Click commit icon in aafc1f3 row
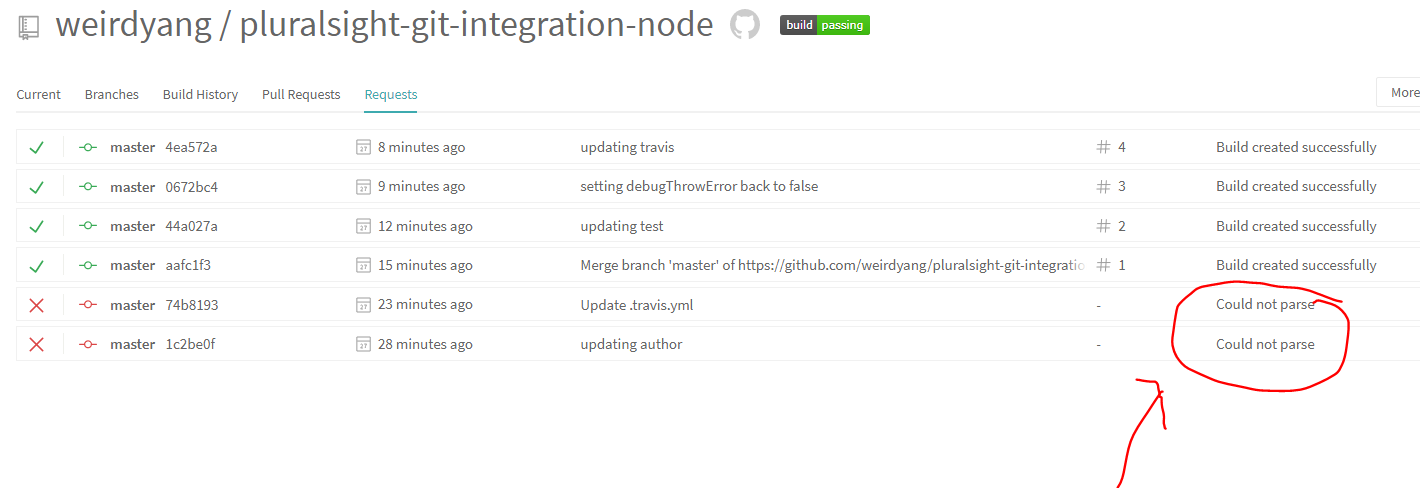 [88, 266]
